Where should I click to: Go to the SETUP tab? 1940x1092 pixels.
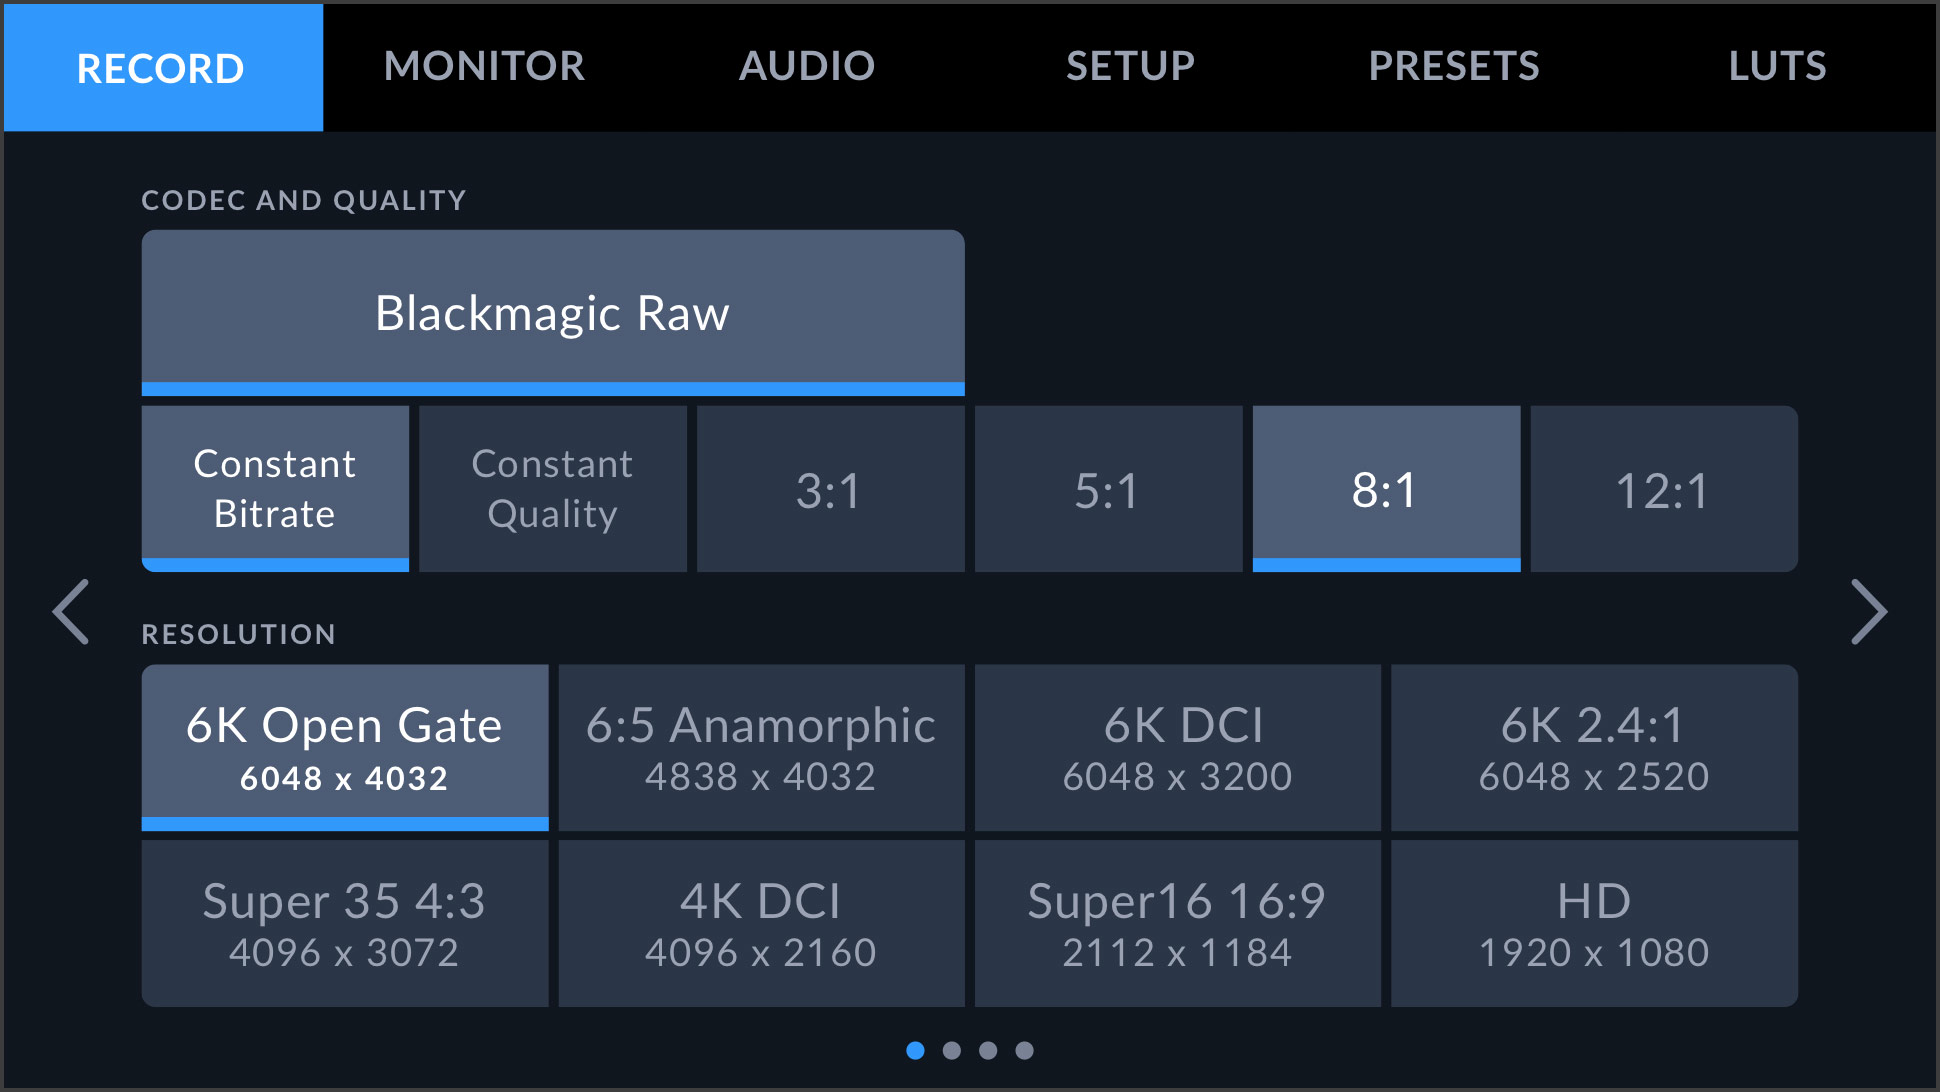(x=1129, y=66)
